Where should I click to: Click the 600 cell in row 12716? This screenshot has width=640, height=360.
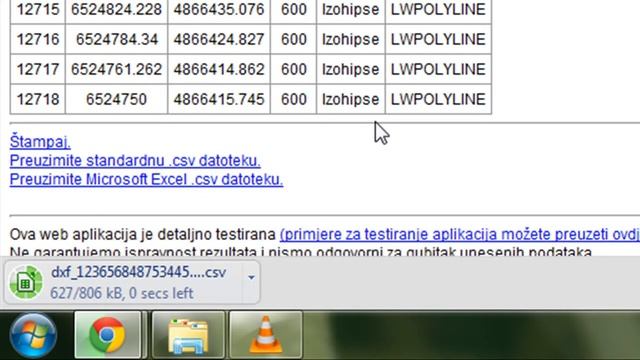pos(293,39)
